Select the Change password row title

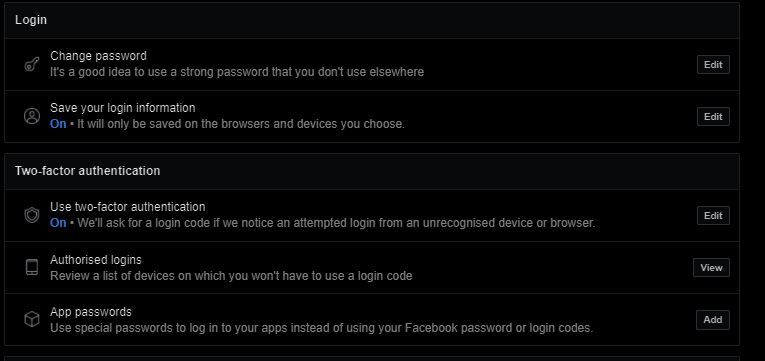point(98,56)
